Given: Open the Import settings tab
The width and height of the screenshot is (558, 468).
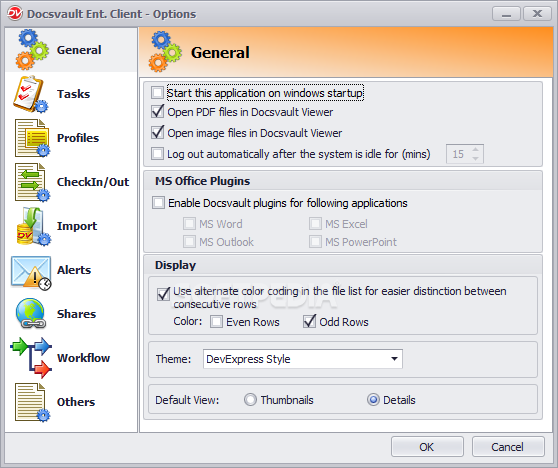Looking at the screenshot, I should (71, 226).
